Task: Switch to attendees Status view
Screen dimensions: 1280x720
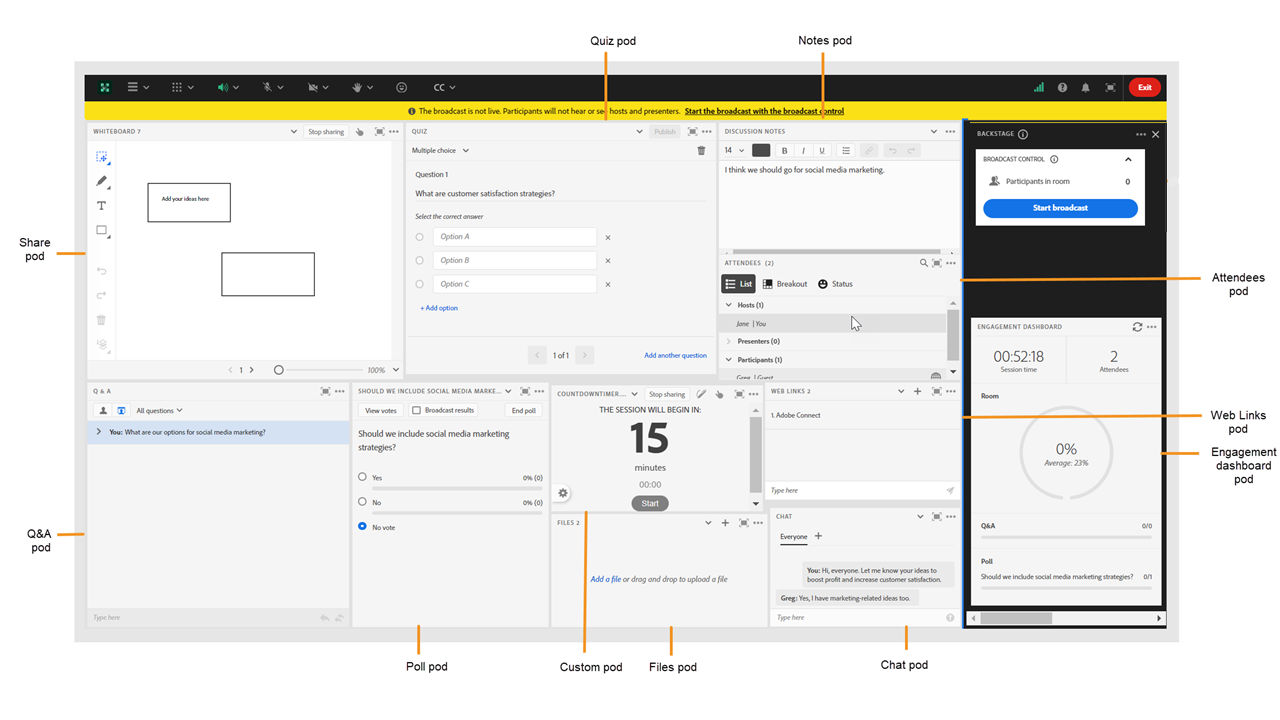Action: click(x=835, y=284)
